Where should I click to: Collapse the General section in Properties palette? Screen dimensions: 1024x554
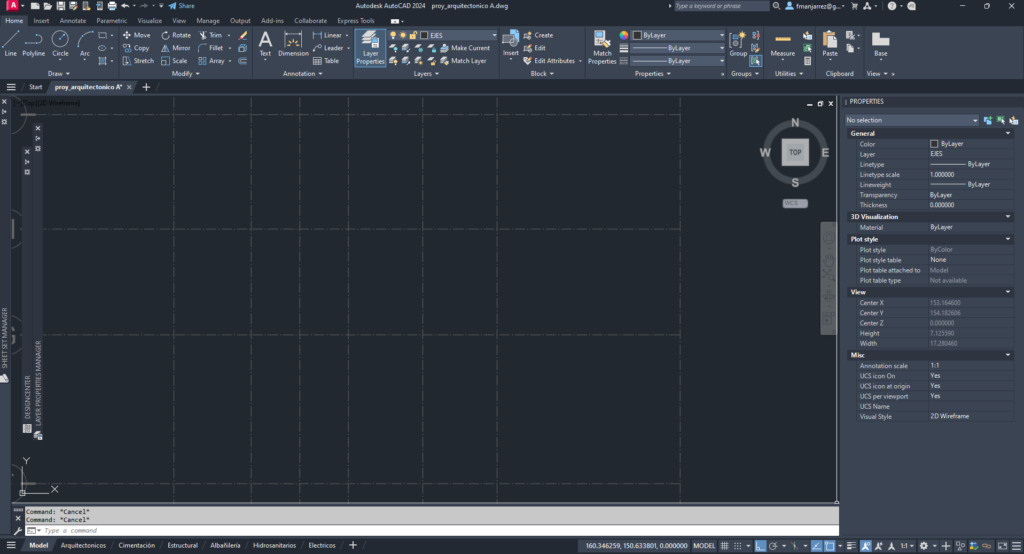tap(1007, 133)
